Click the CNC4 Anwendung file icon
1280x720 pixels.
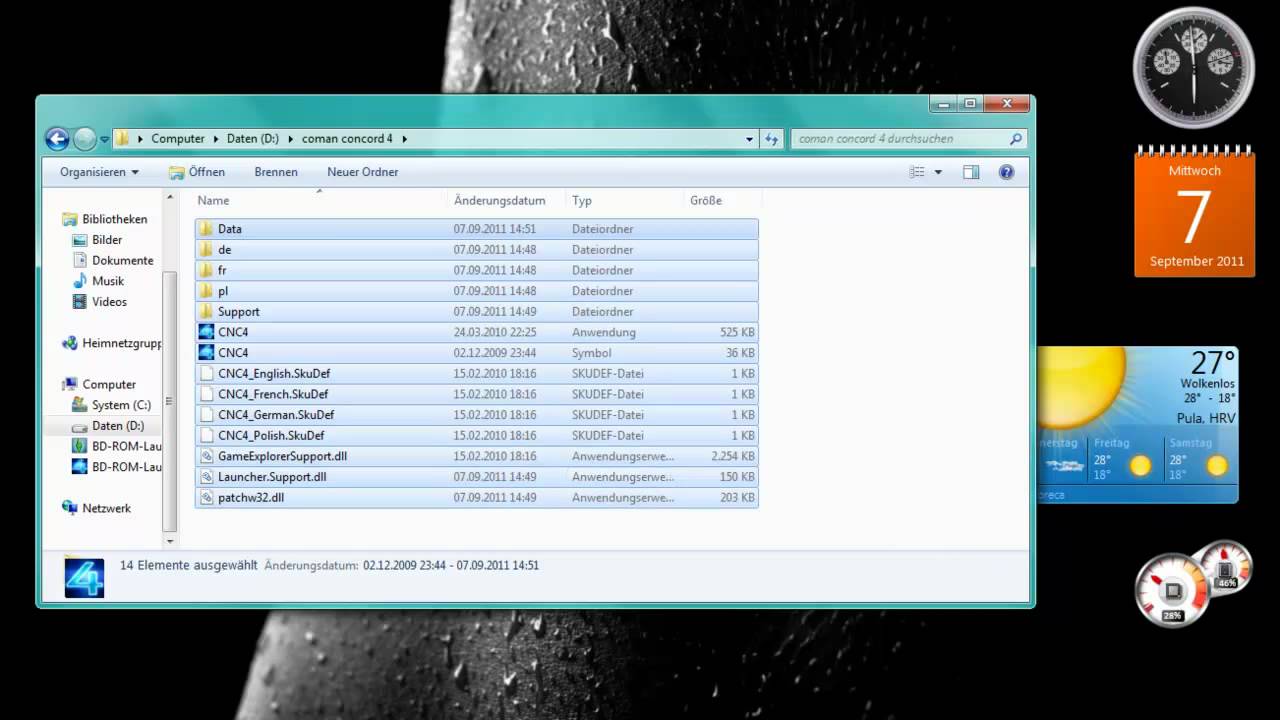tap(206, 332)
